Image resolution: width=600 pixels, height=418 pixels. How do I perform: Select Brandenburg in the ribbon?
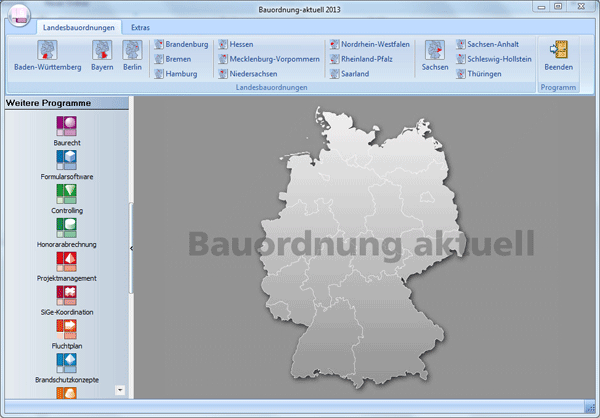tap(181, 44)
